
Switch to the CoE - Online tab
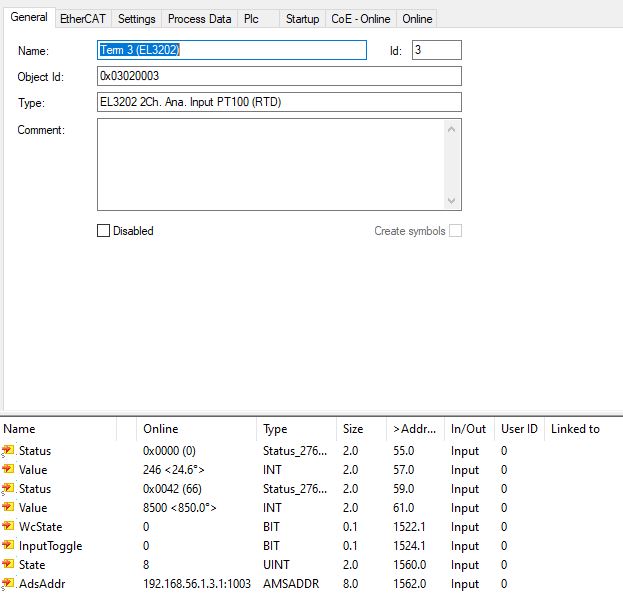click(360, 19)
